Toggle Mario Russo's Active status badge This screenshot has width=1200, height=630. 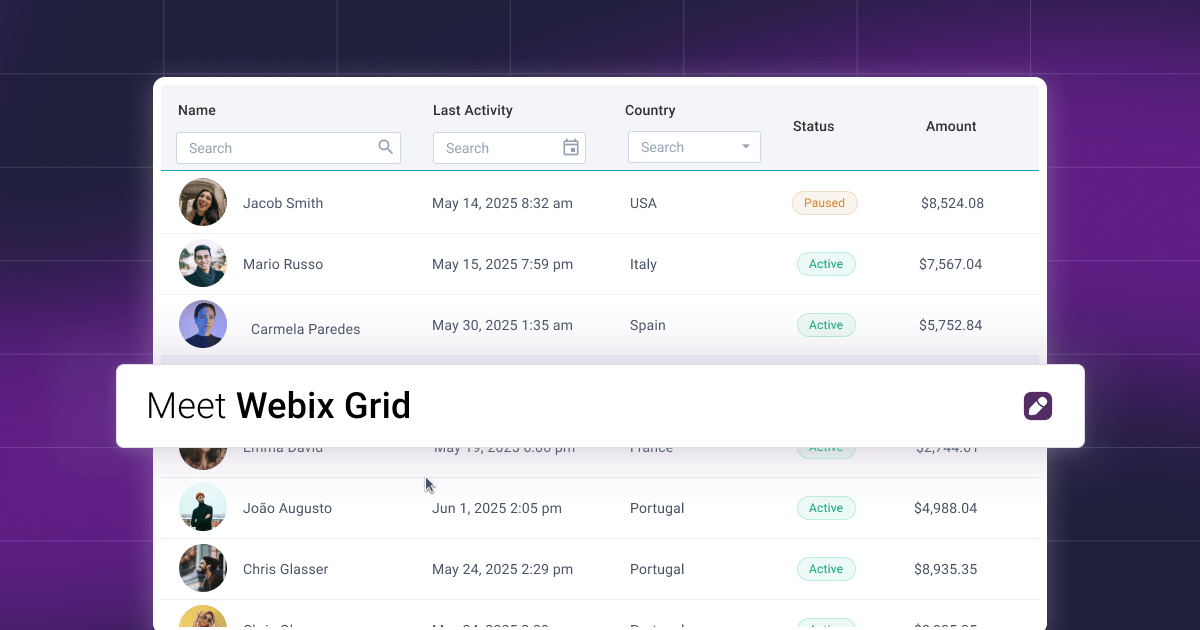(x=826, y=263)
